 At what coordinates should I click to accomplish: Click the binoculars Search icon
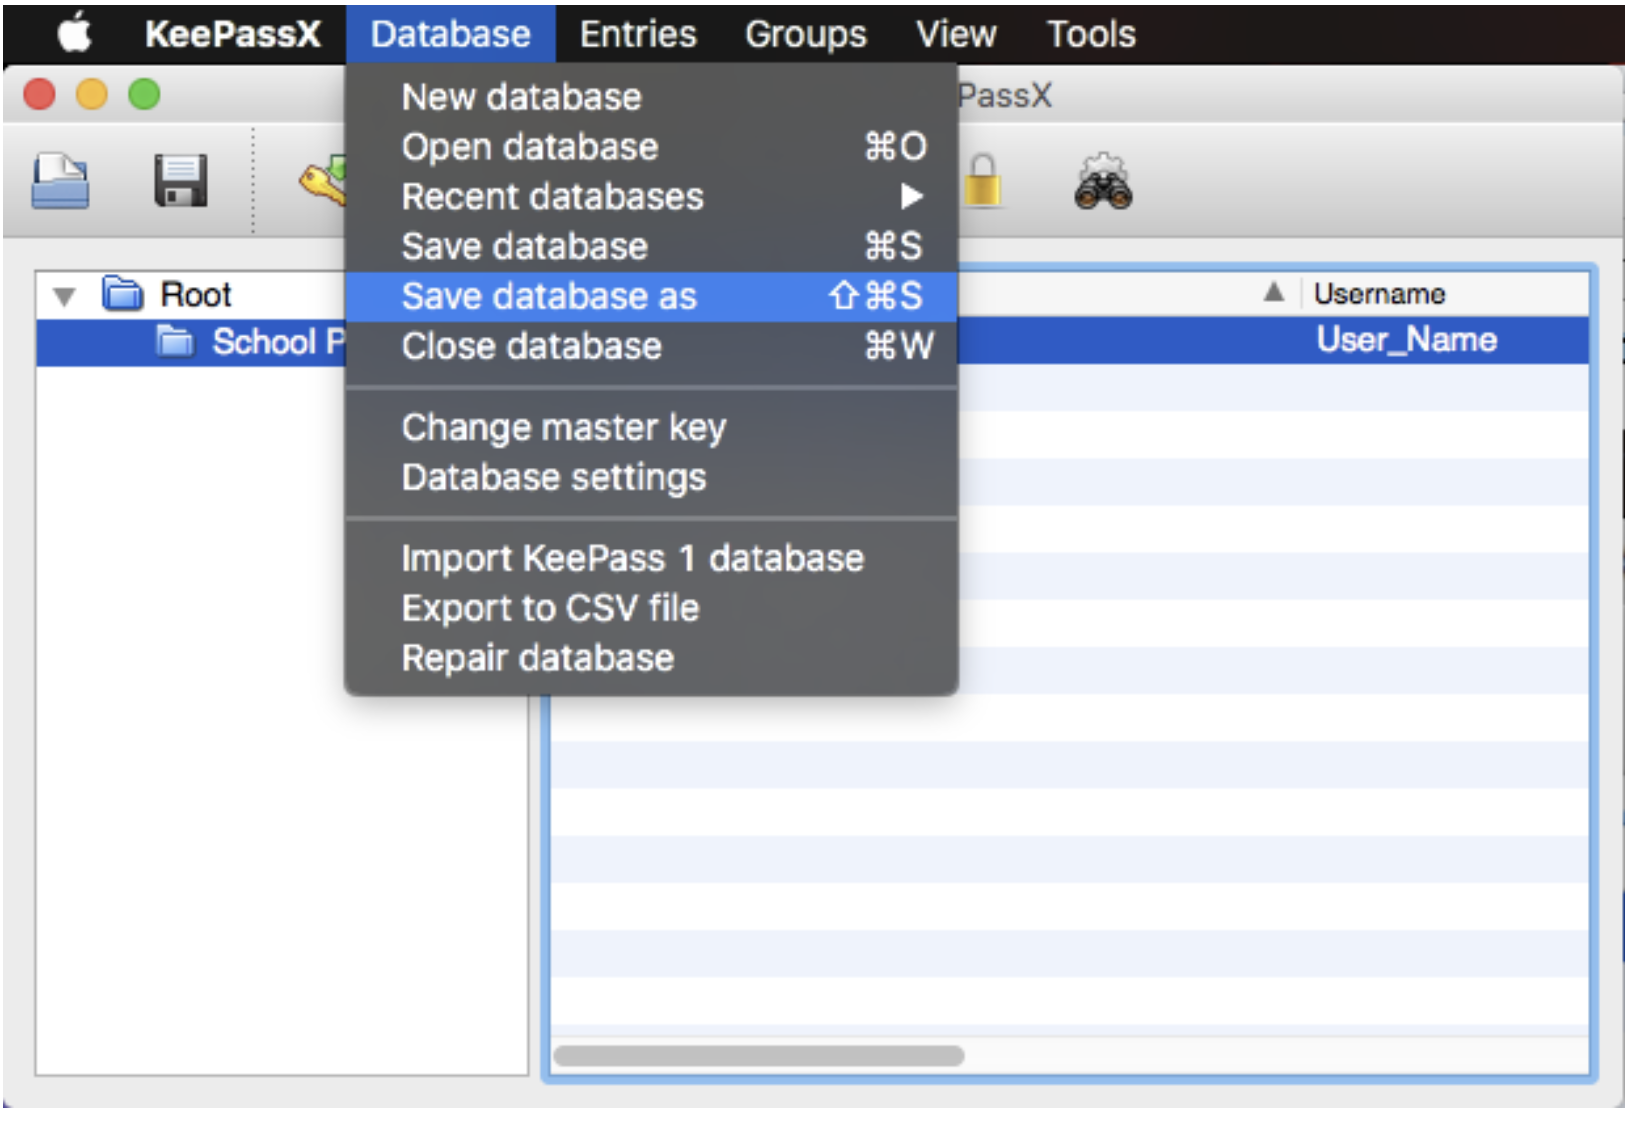tap(1102, 183)
